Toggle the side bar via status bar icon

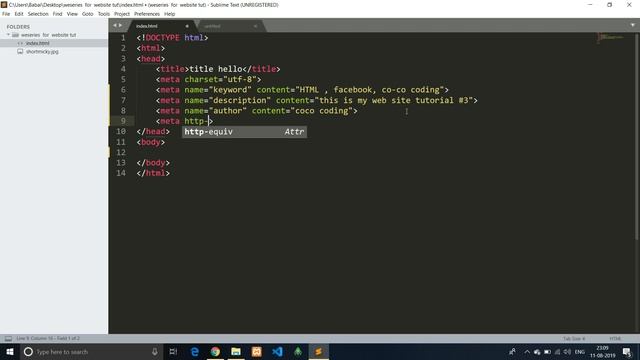click(x=8, y=338)
